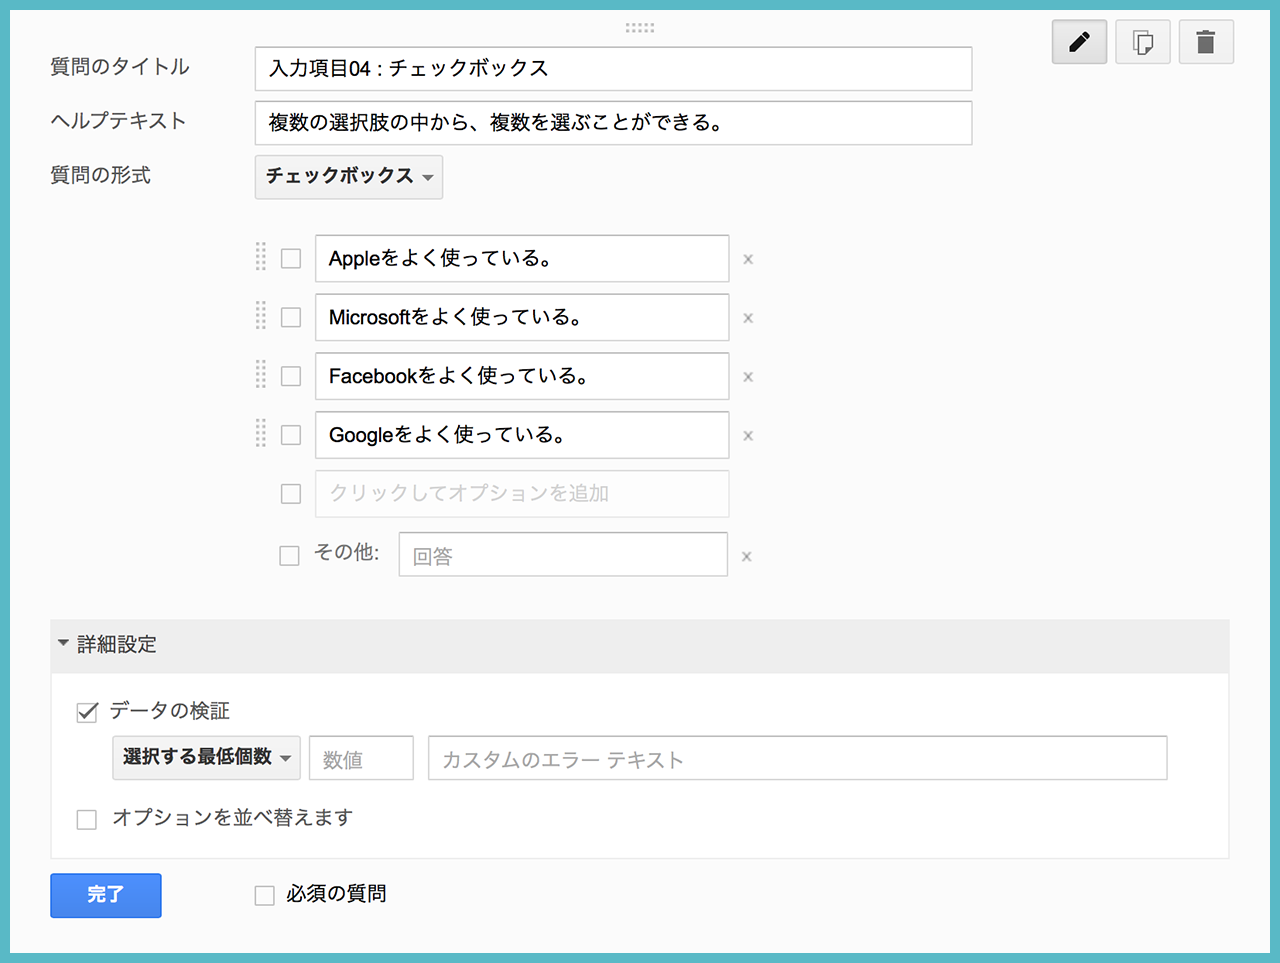Viewport: 1280px width, 963px height.
Task: Grab drag handle beside Microsoft option
Action: [261, 316]
